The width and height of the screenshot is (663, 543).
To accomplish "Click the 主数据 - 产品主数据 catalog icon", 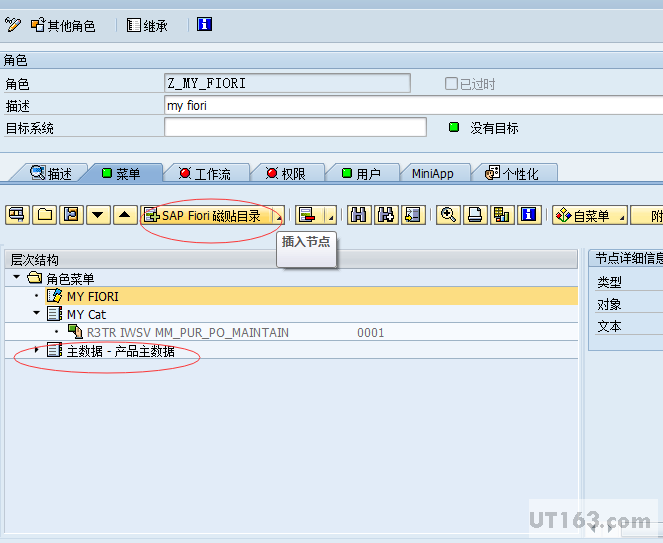I will [55, 350].
